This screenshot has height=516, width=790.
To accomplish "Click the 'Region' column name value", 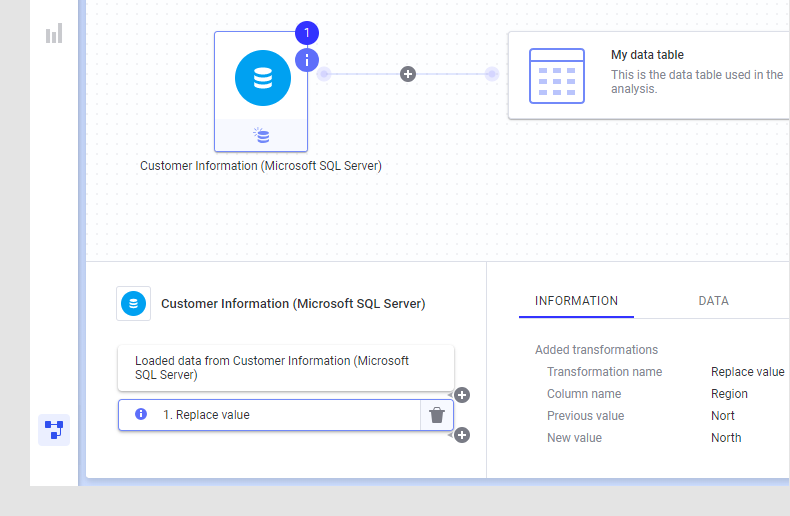I will [729, 394].
